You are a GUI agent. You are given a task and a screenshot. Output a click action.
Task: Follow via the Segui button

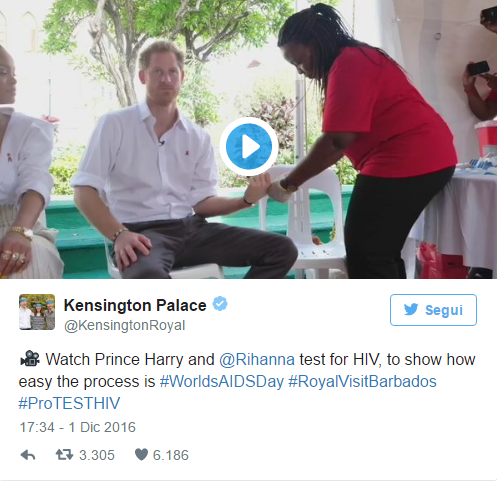pyautogui.click(x=433, y=310)
